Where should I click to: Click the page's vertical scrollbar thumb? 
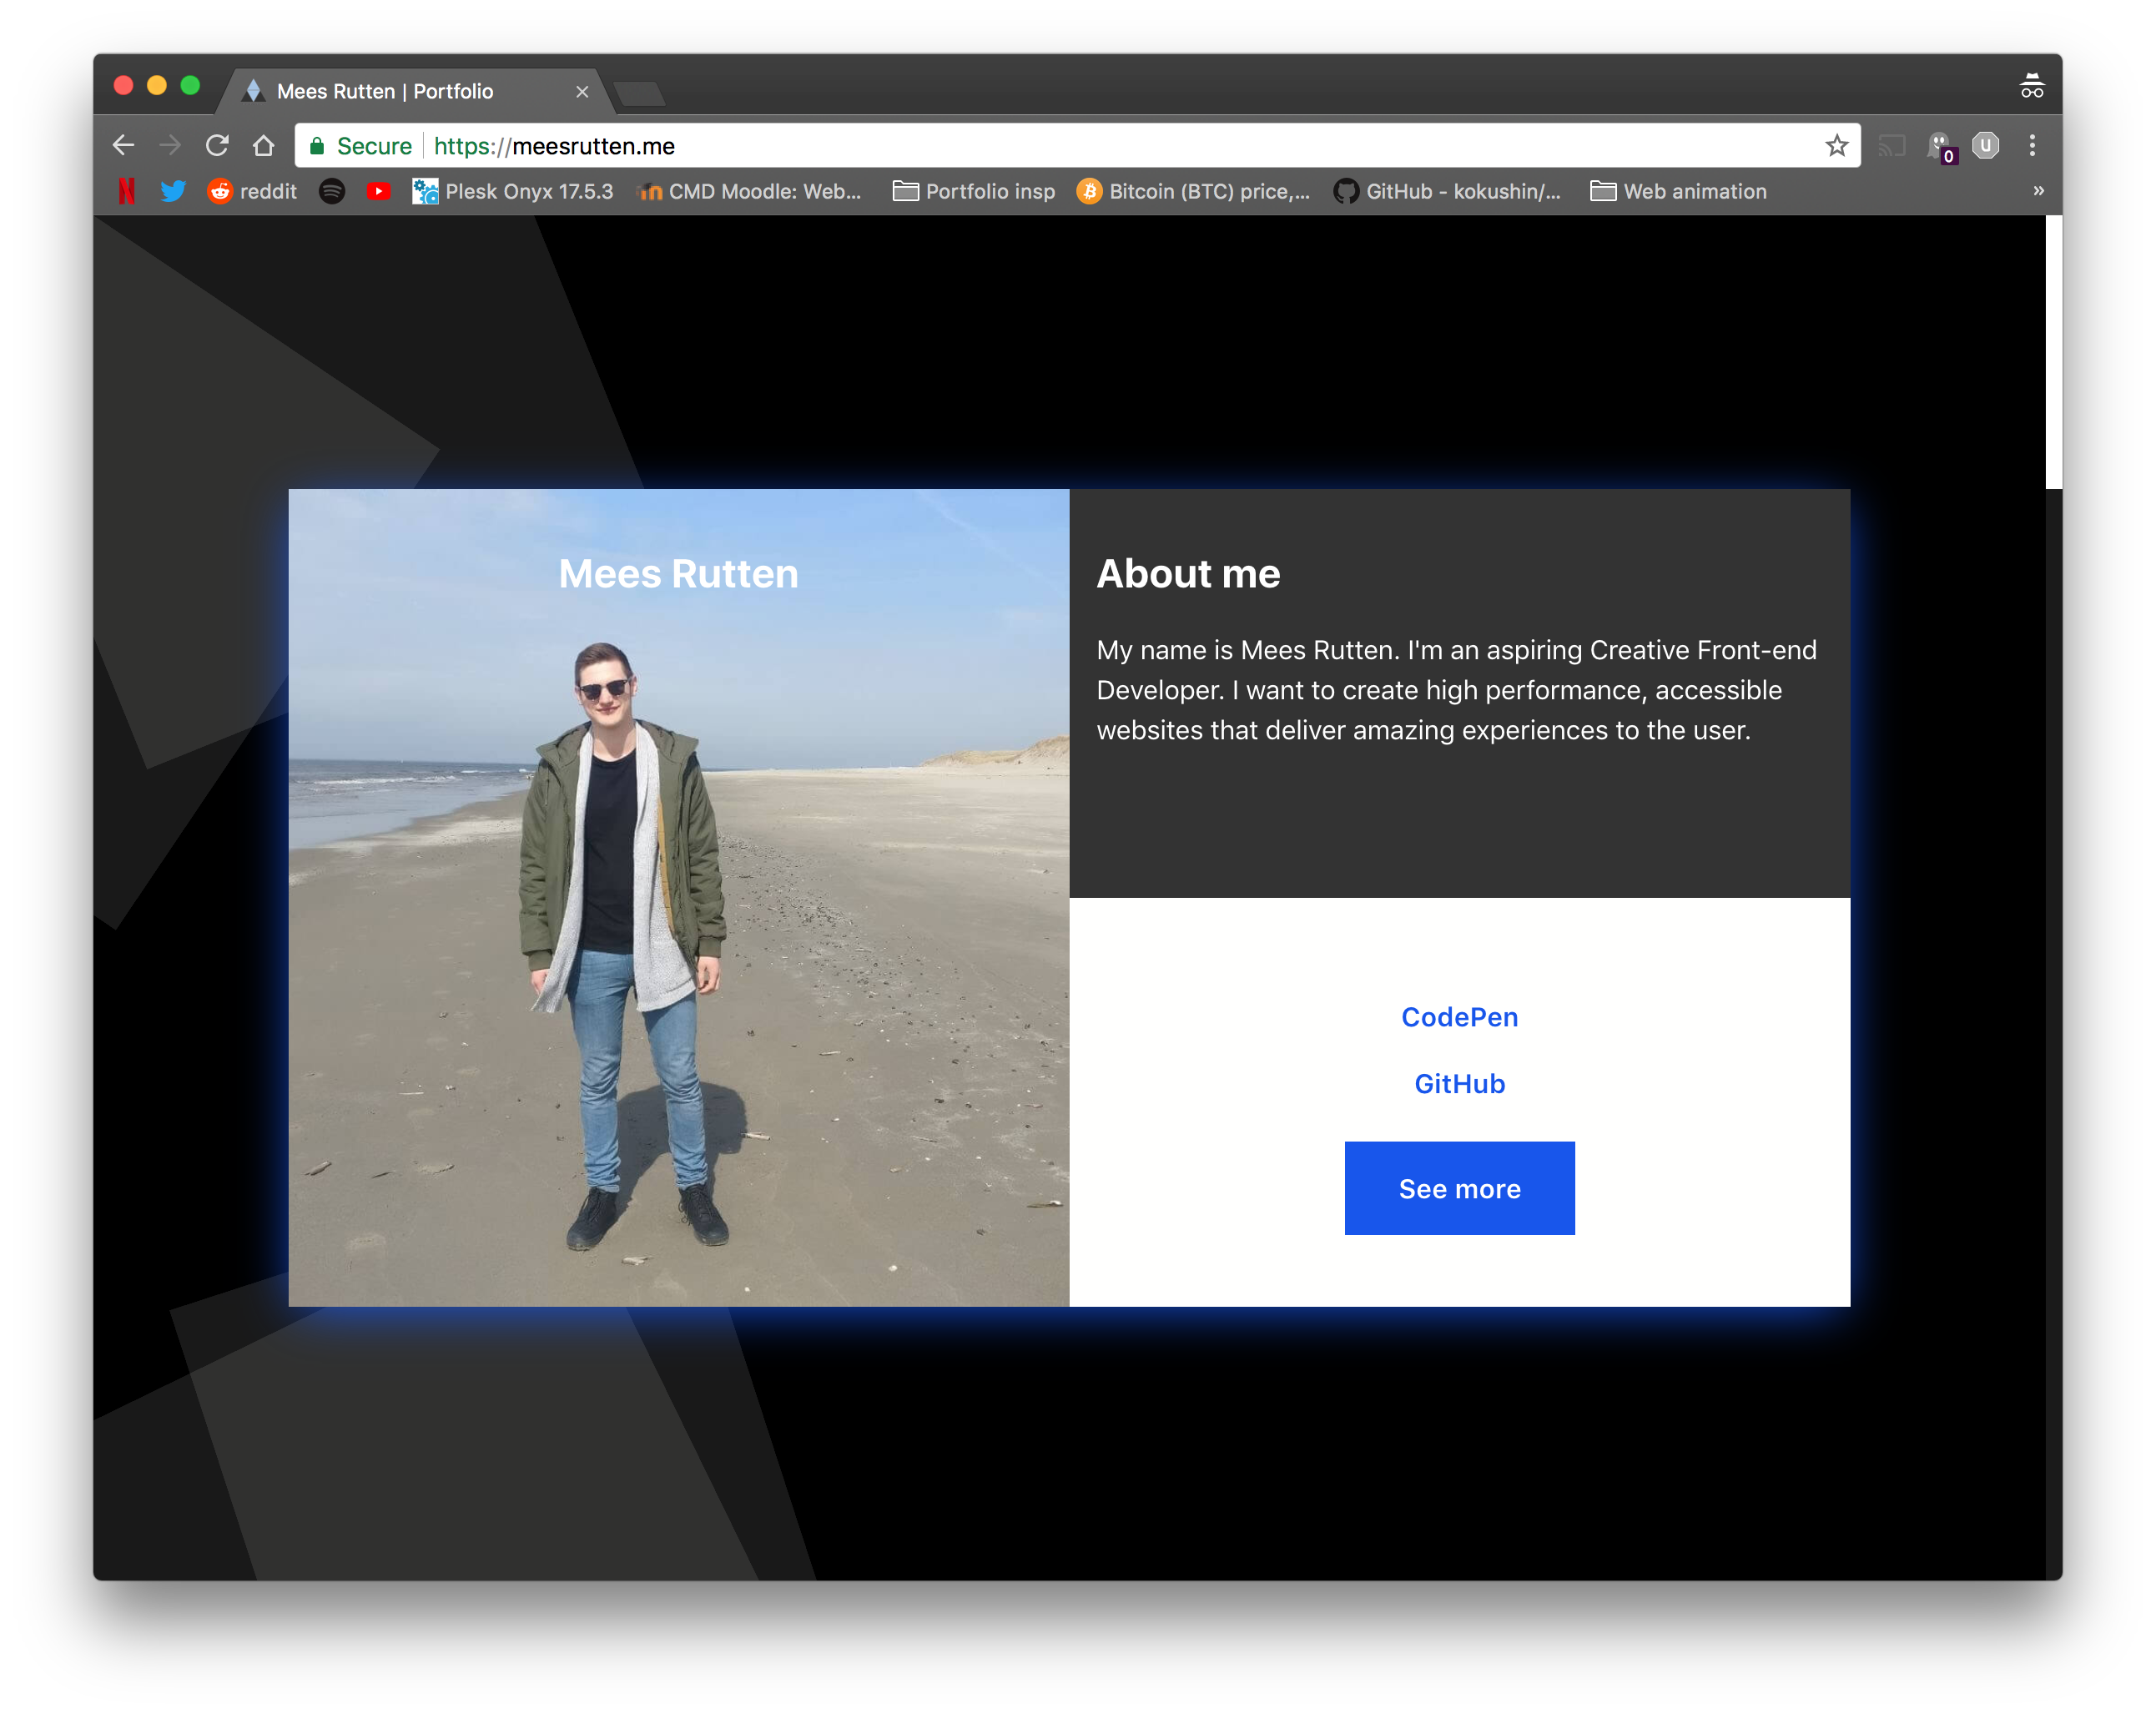click(2053, 352)
